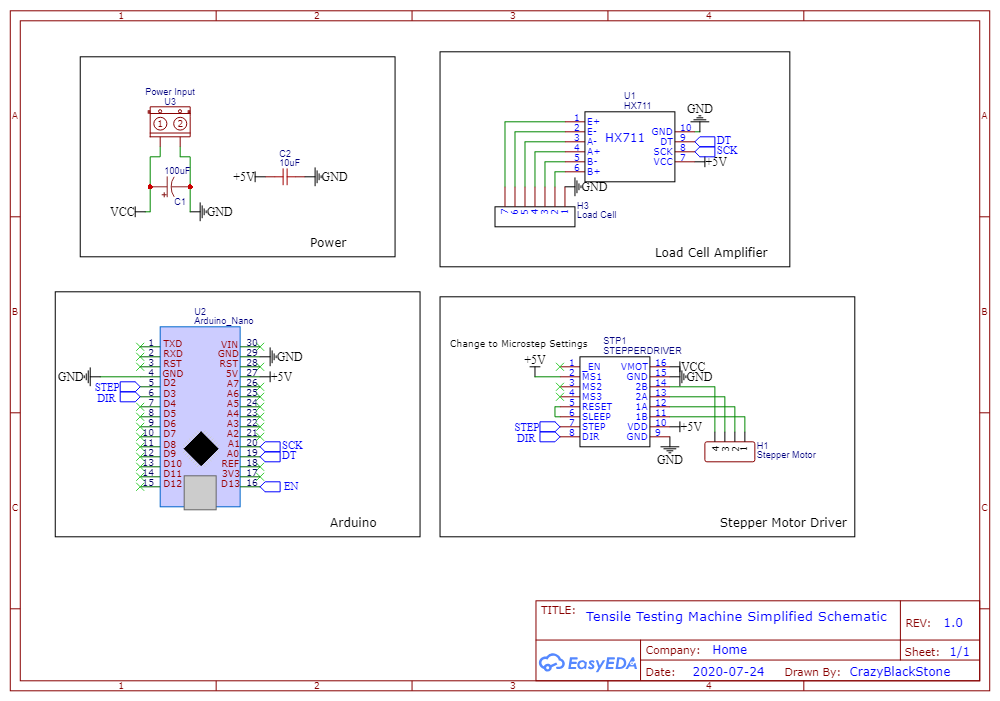Click the 'Stepper Motor Driver' block label
This screenshot has height=701, width=1000.
tap(783, 522)
